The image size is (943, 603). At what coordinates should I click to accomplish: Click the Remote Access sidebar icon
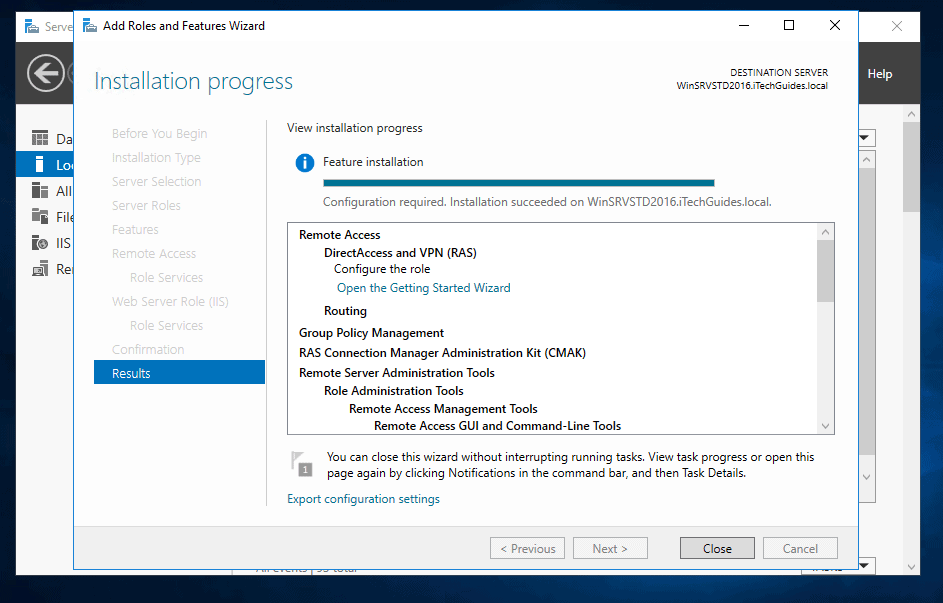40,269
